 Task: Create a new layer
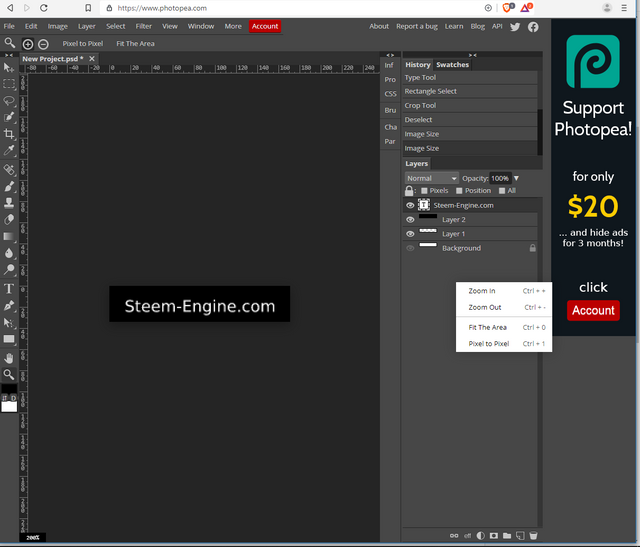coord(520,536)
